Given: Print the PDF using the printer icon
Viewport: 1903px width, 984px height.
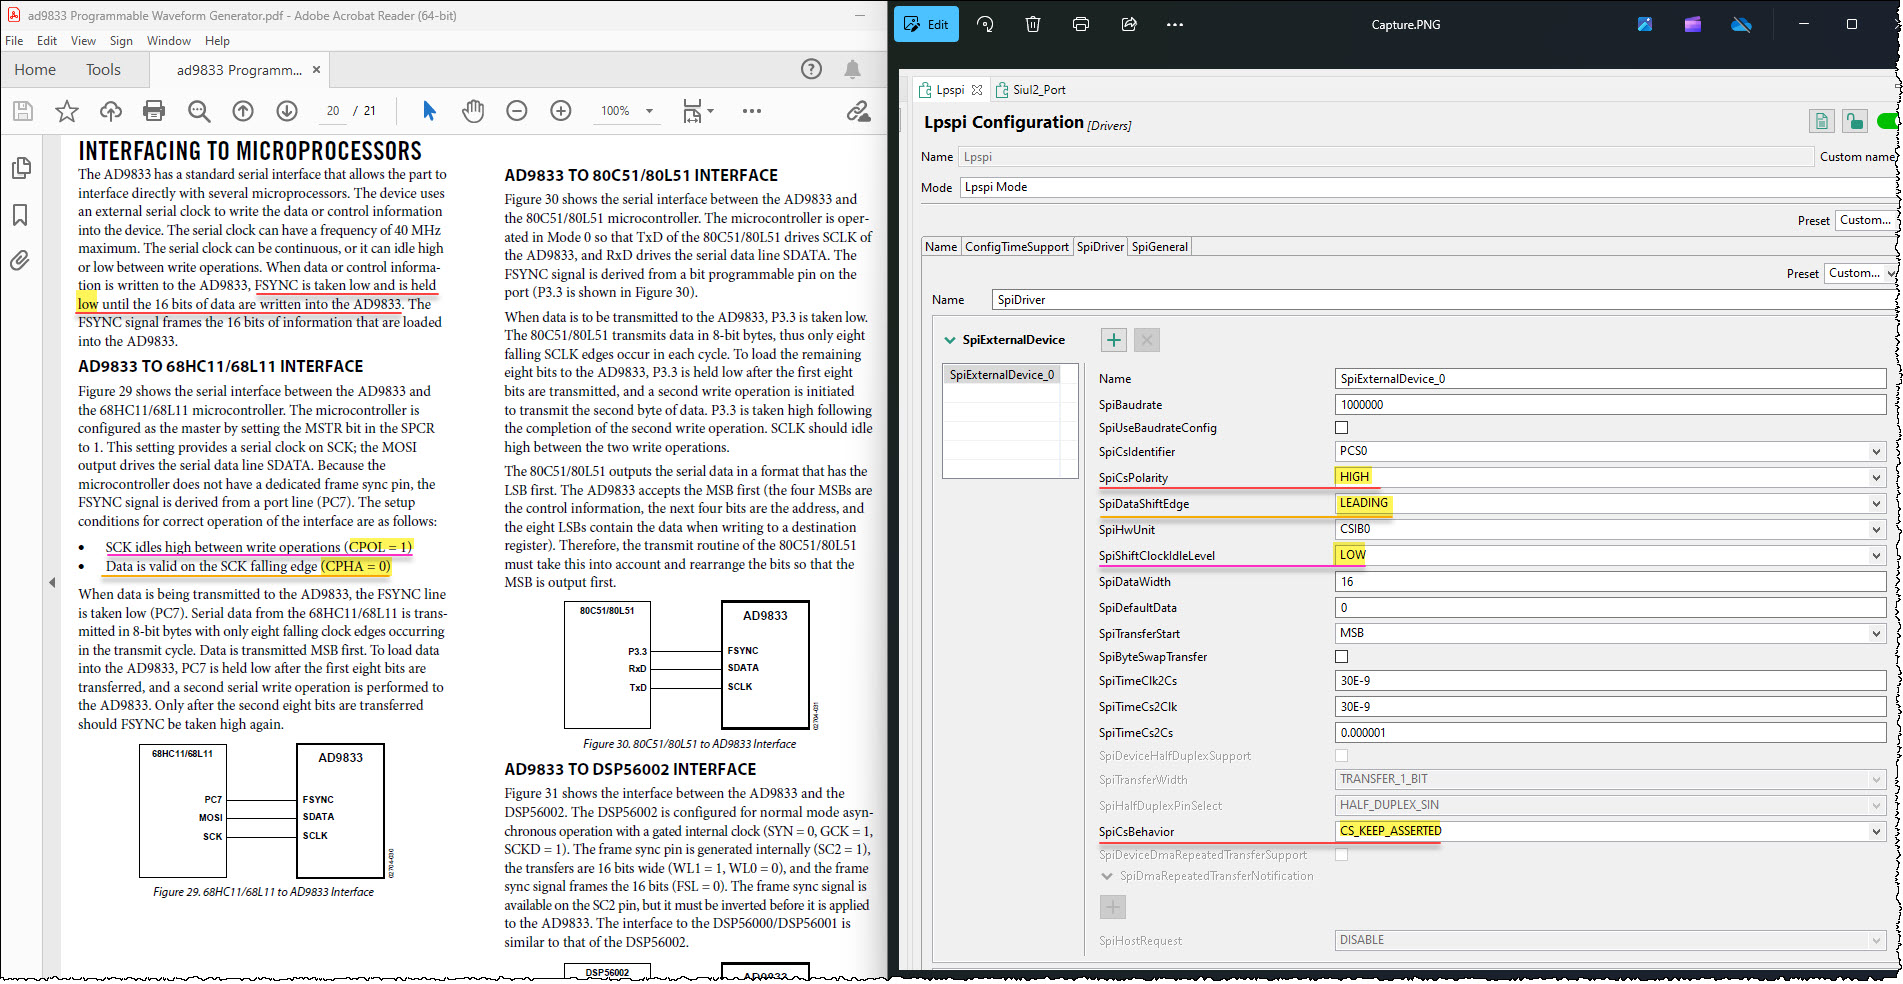Looking at the screenshot, I should pyautogui.click(x=154, y=111).
